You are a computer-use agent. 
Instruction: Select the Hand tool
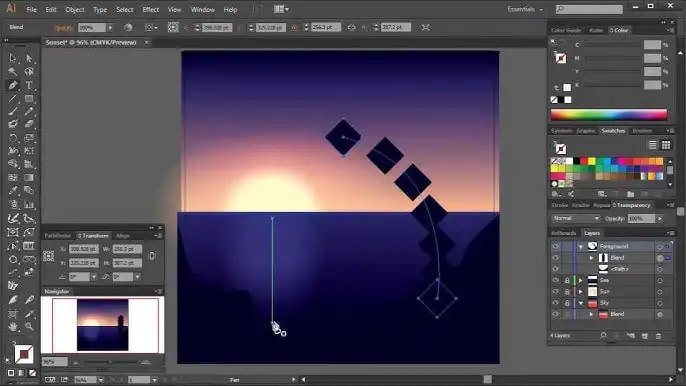13,326
